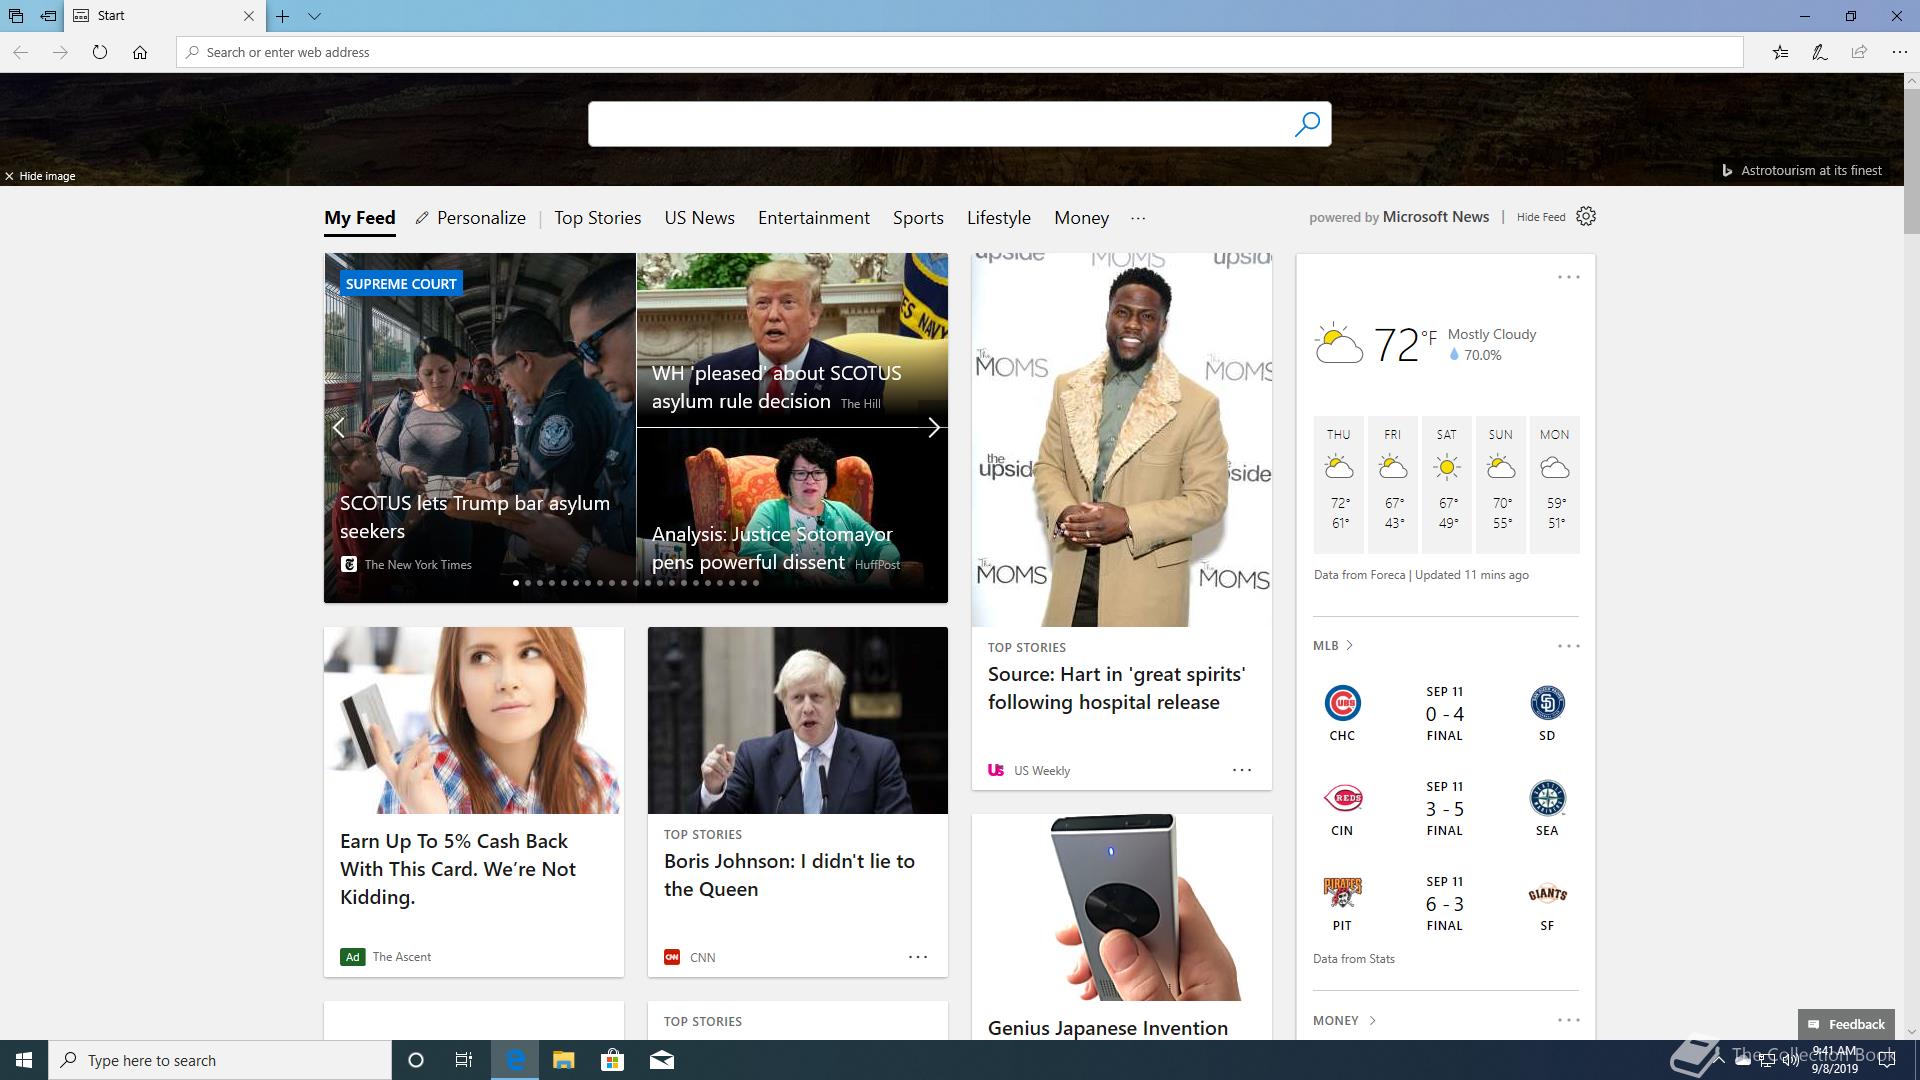Go to next carousel slide arrow

click(x=933, y=428)
